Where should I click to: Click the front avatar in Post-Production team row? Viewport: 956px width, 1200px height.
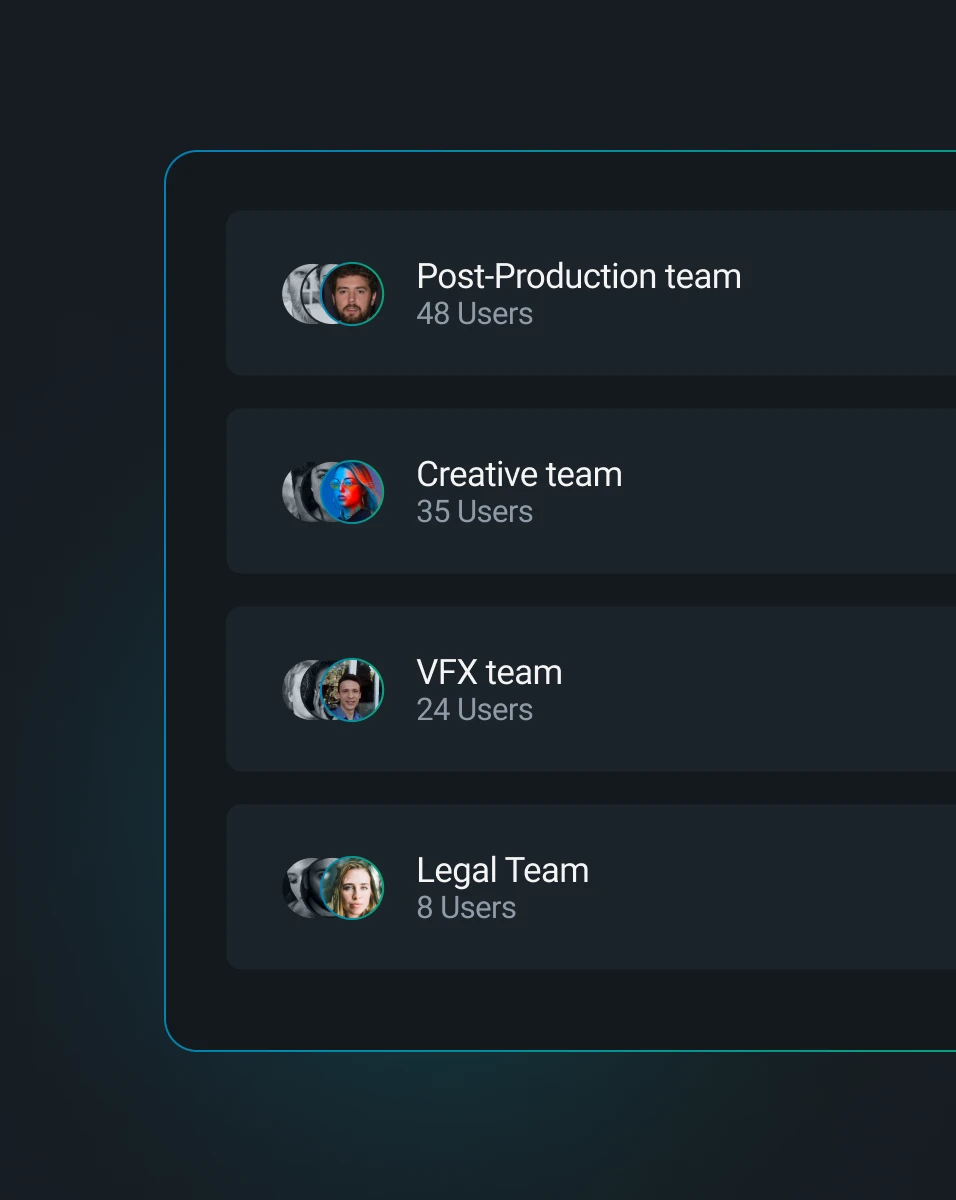[x=352, y=294]
